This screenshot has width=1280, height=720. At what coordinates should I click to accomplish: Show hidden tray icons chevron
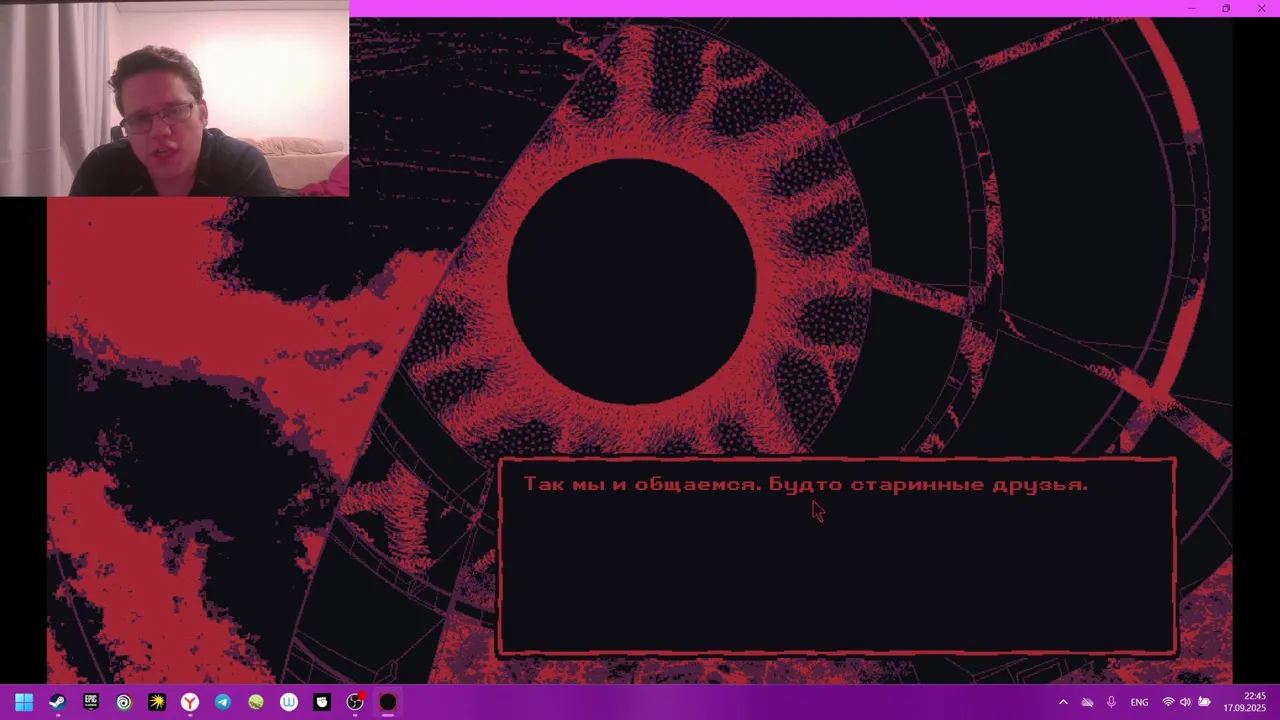[x=1063, y=702]
